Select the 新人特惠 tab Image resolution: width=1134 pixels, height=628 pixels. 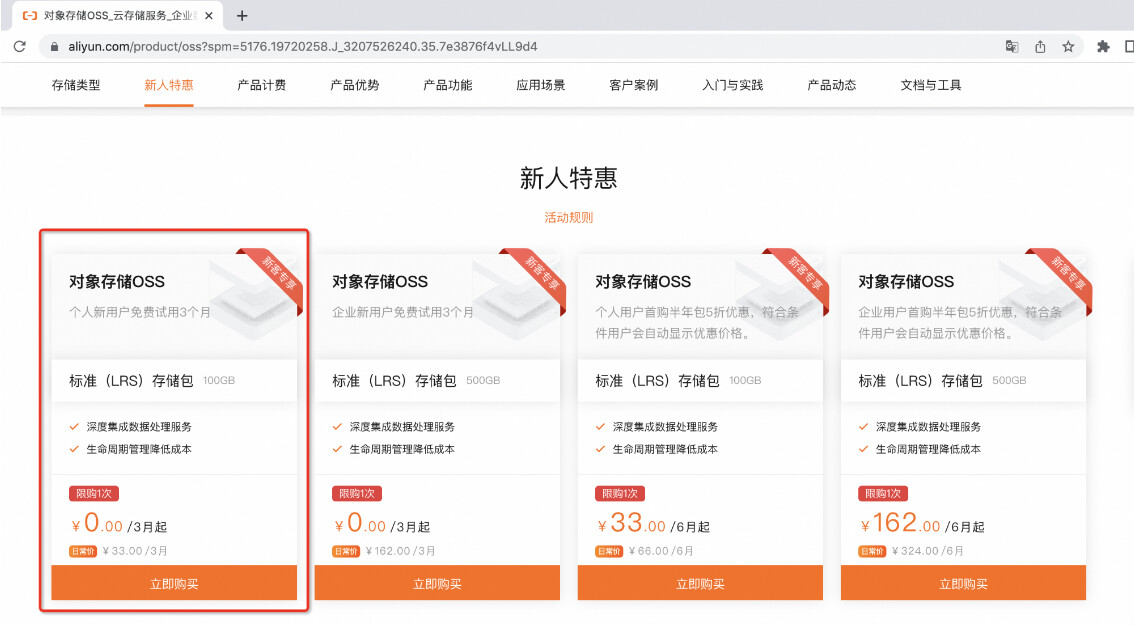pyautogui.click(x=169, y=85)
